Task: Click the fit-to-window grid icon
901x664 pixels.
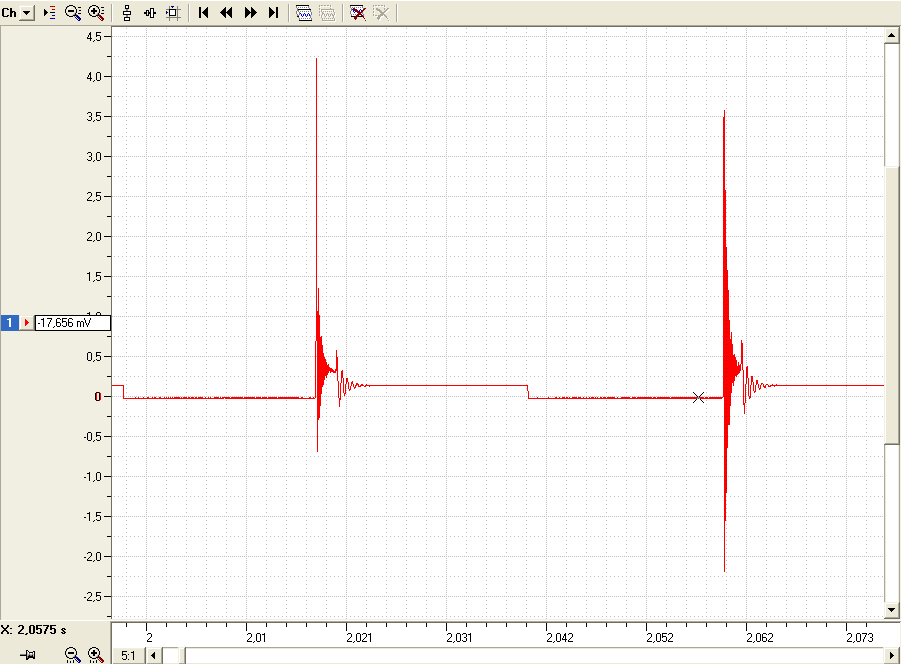Action: tap(173, 13)
